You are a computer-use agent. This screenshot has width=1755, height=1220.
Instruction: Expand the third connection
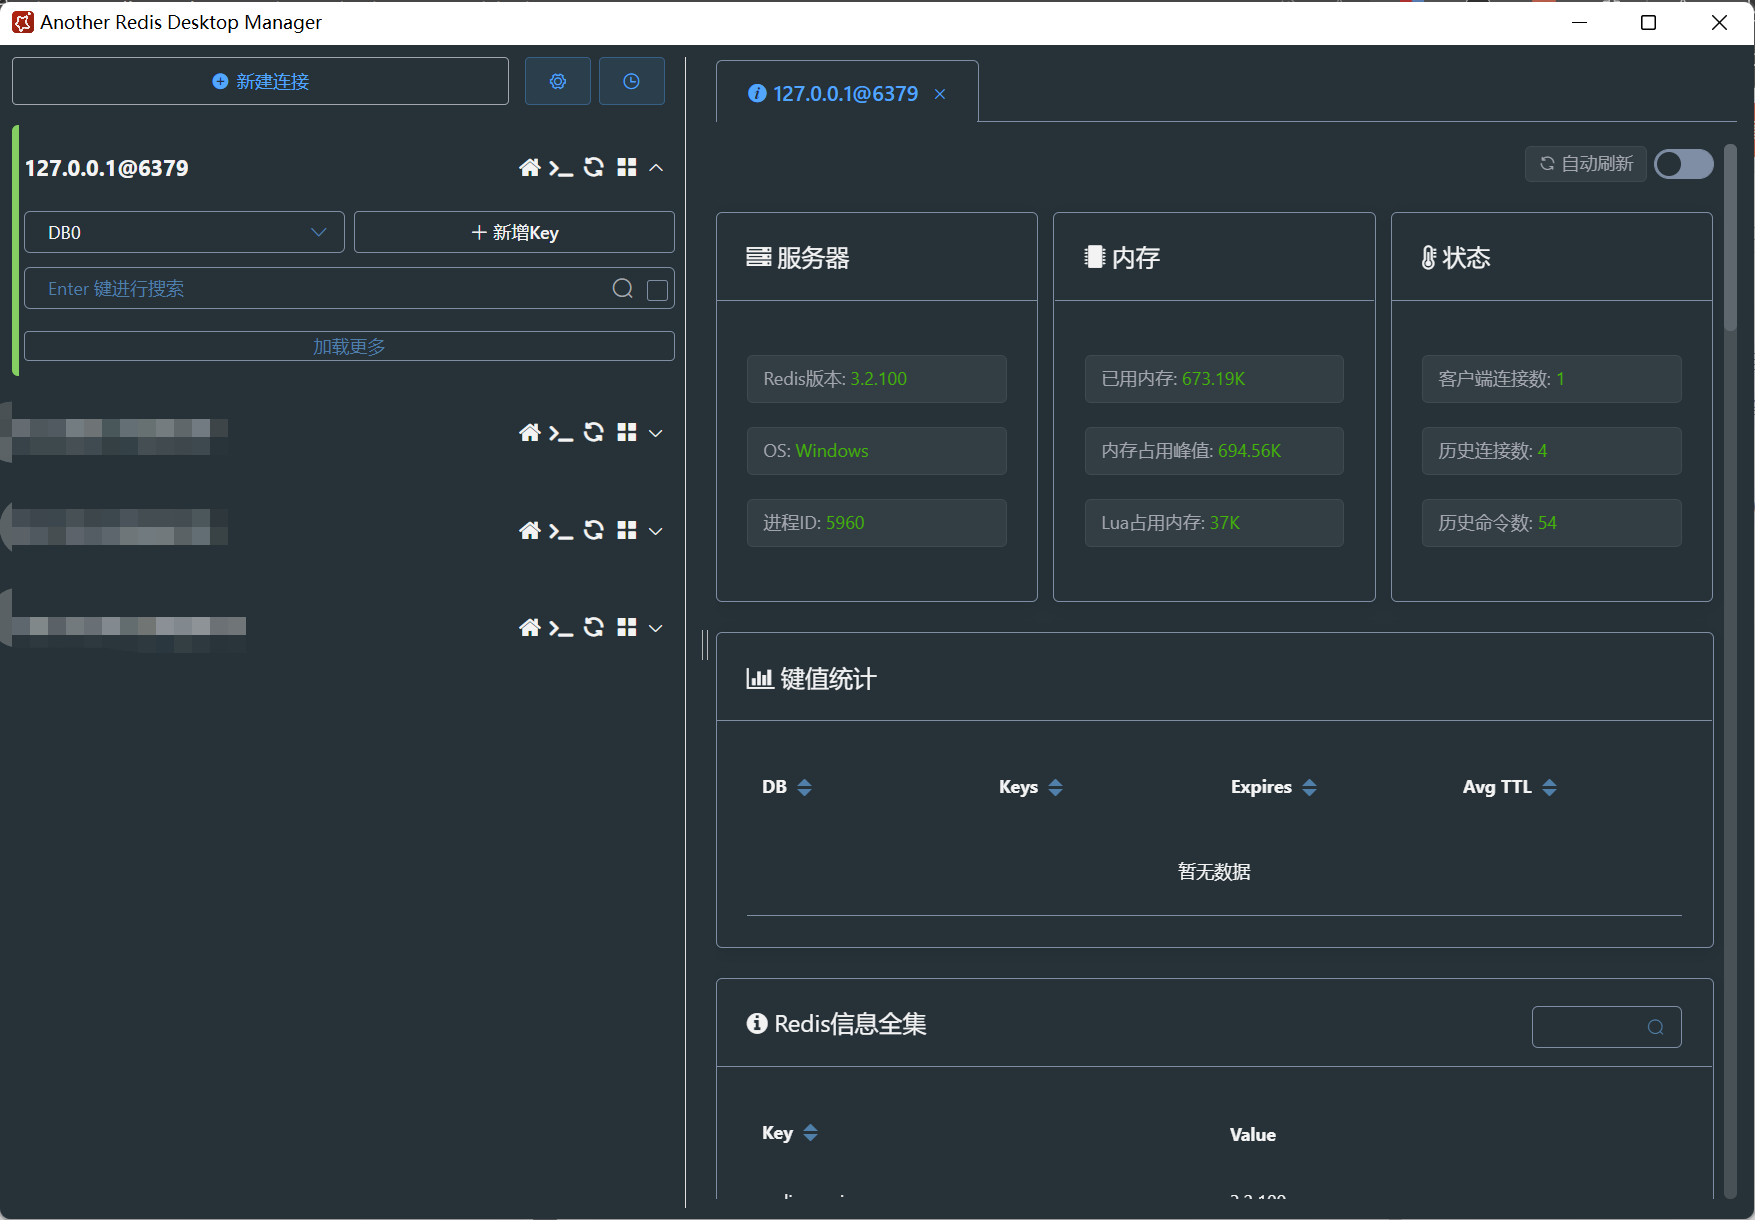[656, 531]
